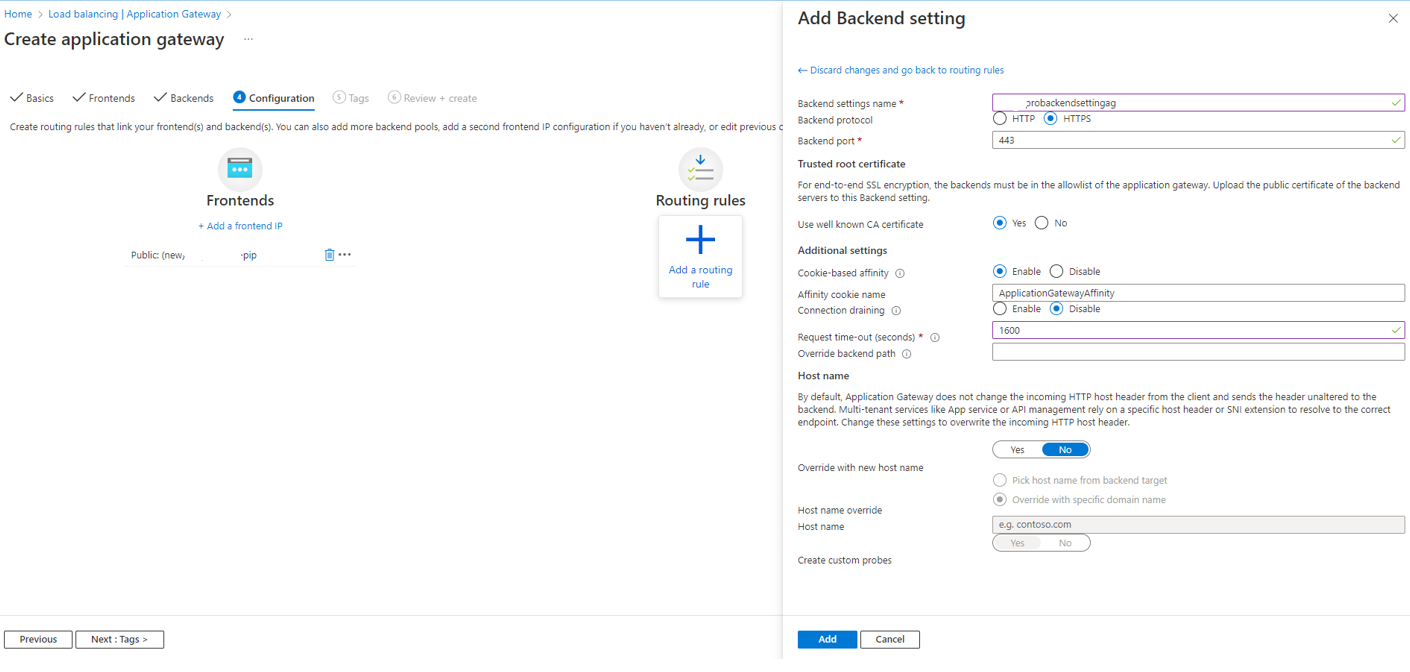Click the delete trash icon for frontend IP
Image resolution: width=1410 pixels, height=672 pixels.
coord(329,255)
